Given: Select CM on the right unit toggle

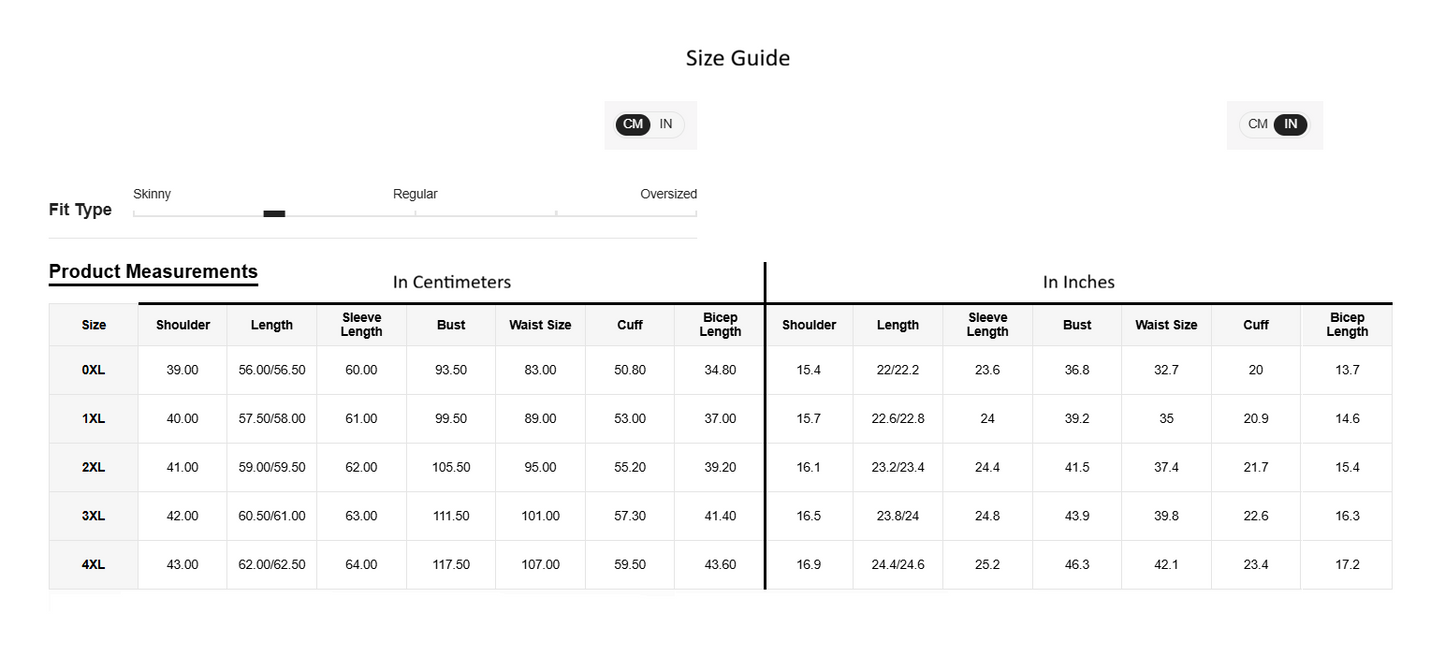Looking at the screenshot, I should pos(1258,124).
